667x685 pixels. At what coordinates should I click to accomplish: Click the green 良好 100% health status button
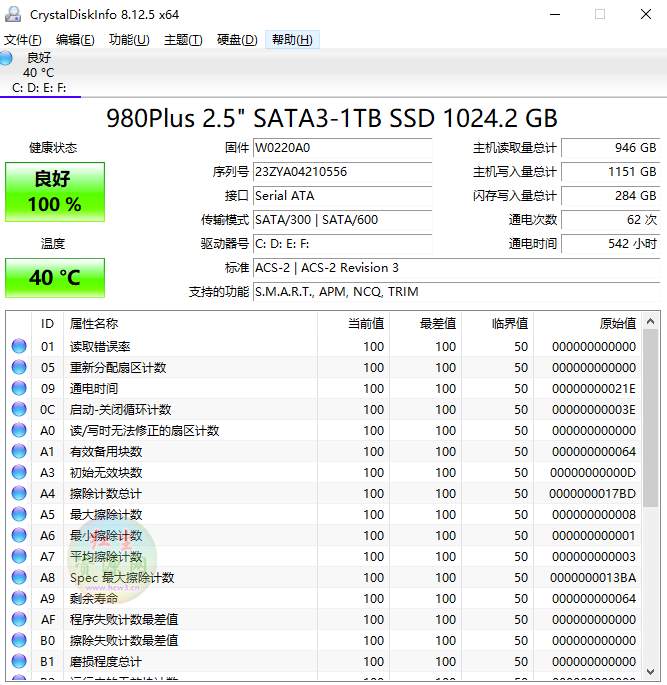(x=54, y=191)
